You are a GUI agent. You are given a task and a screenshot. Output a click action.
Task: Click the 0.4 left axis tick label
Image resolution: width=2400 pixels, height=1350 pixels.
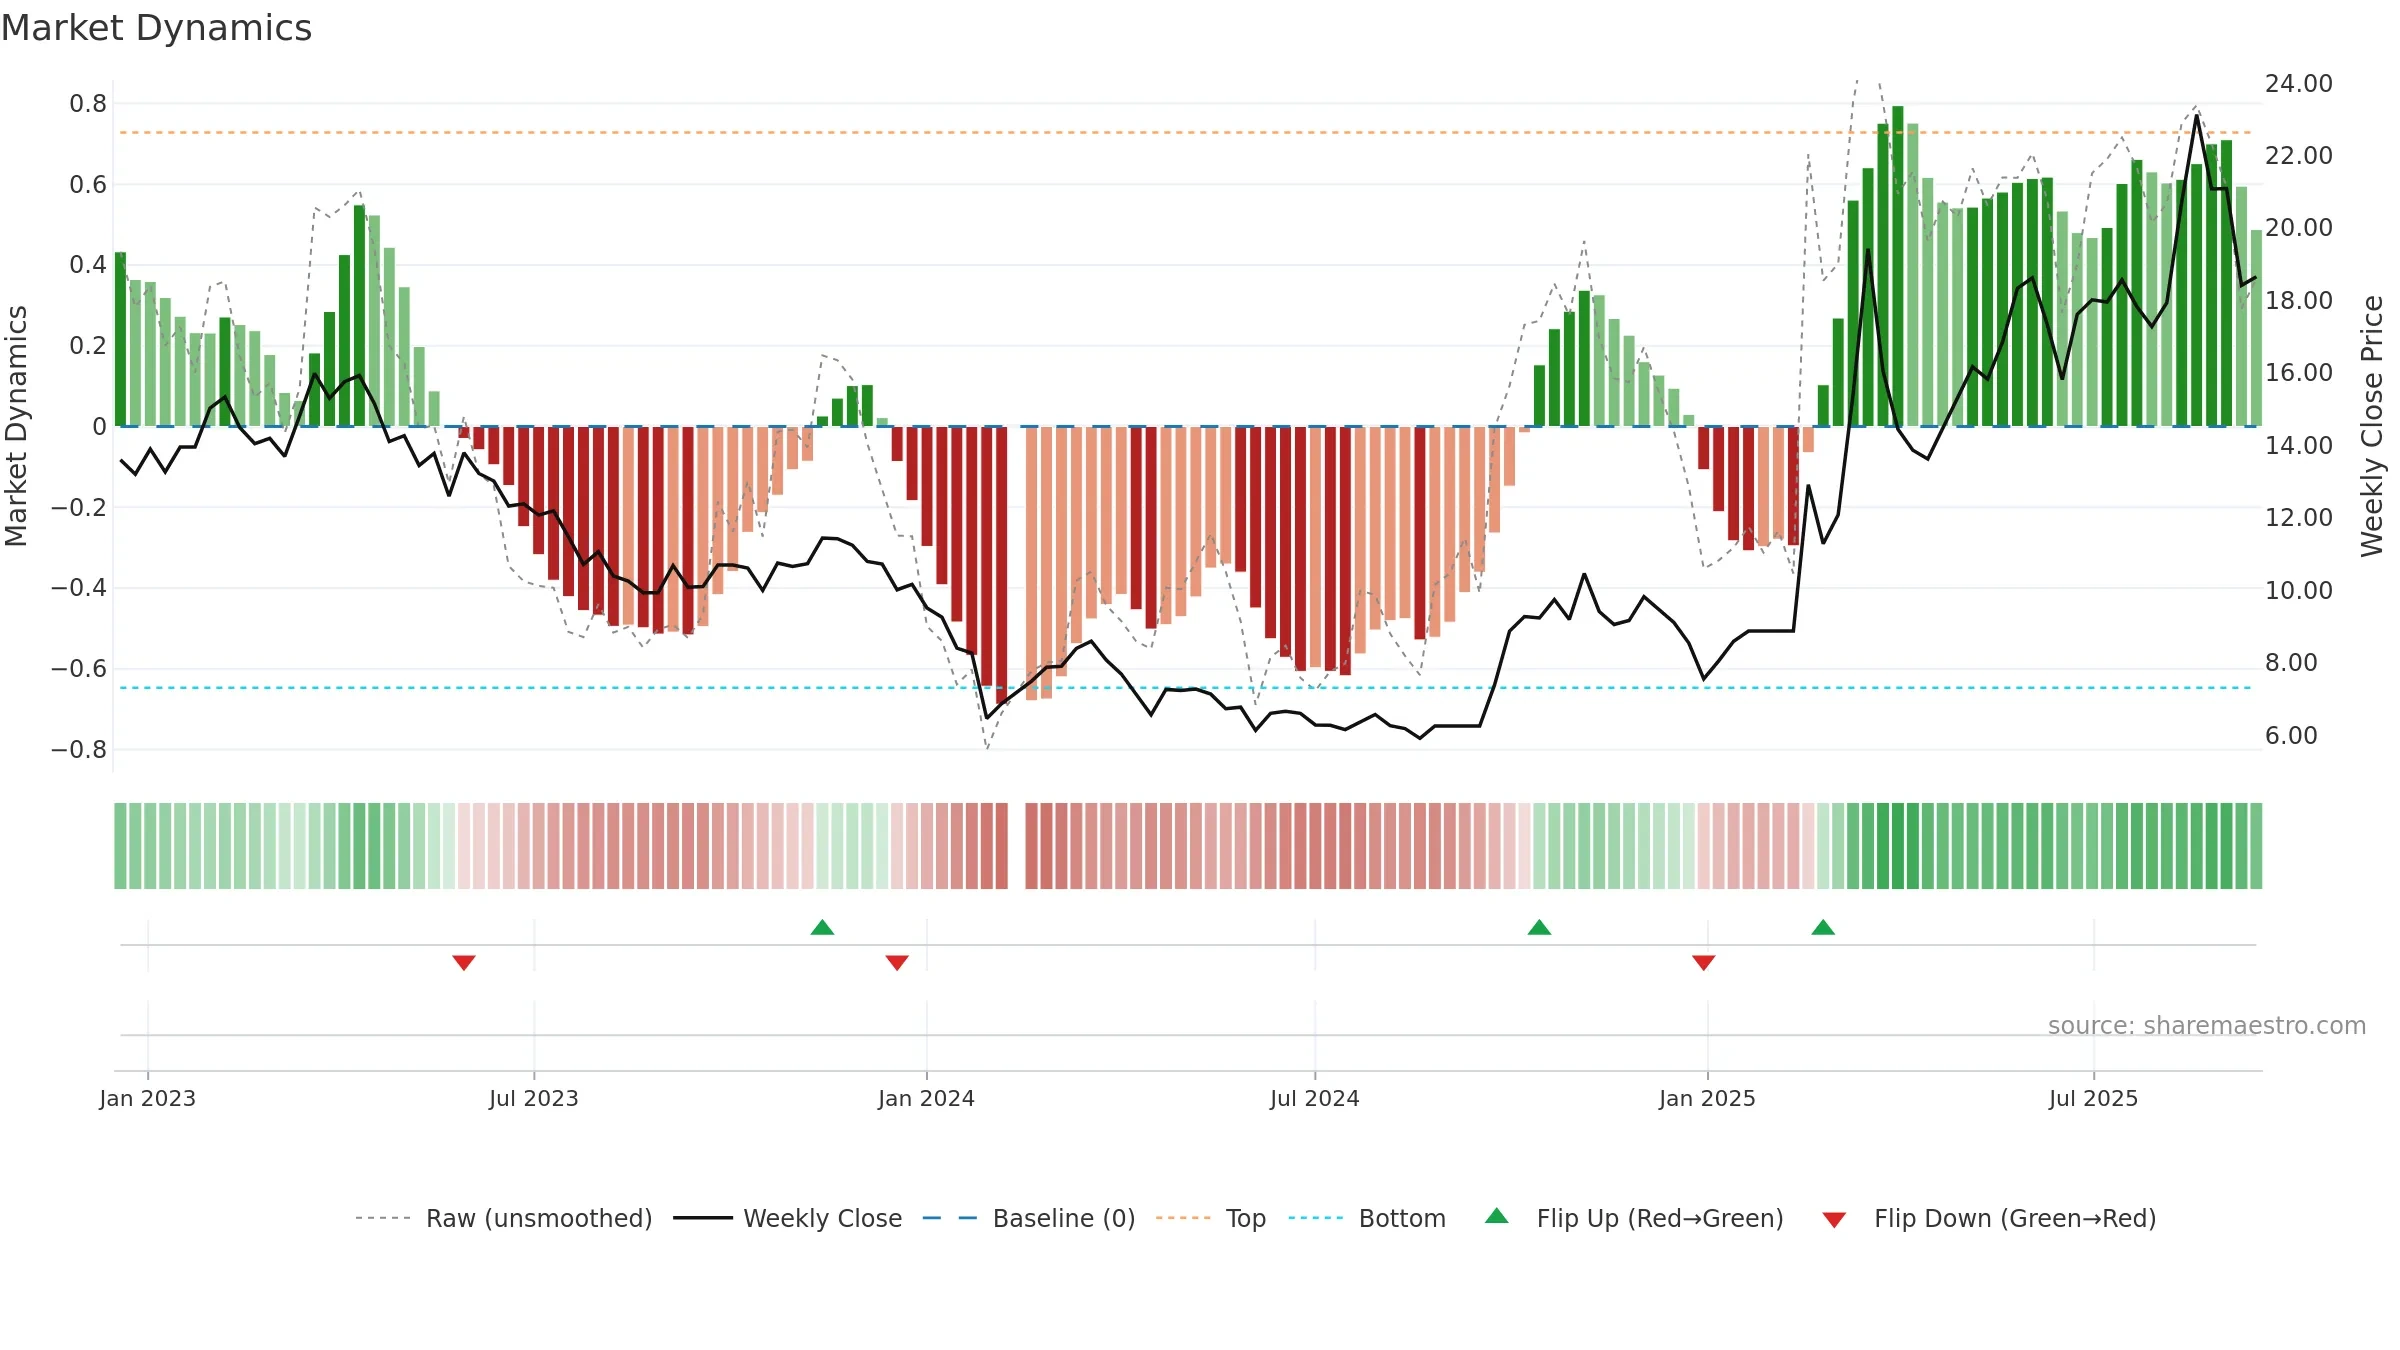(x=88, y=265)
